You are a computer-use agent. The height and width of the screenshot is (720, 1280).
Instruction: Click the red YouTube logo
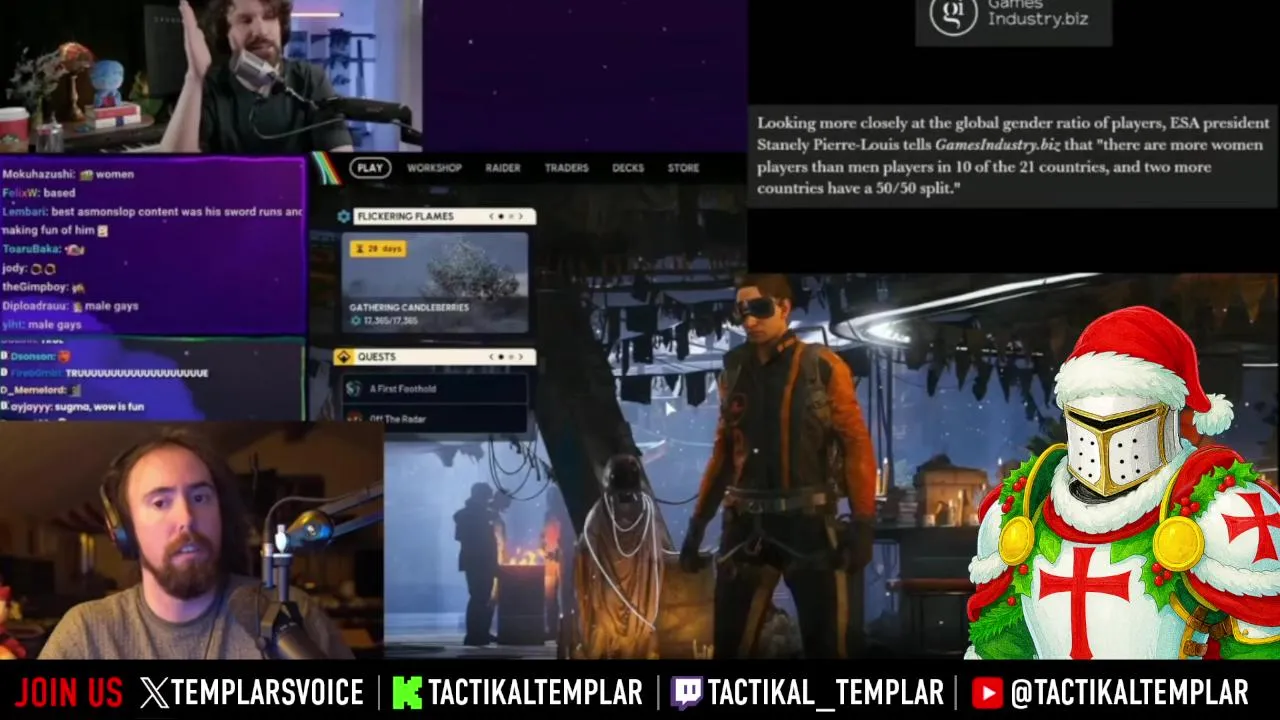tap(987, 693)
